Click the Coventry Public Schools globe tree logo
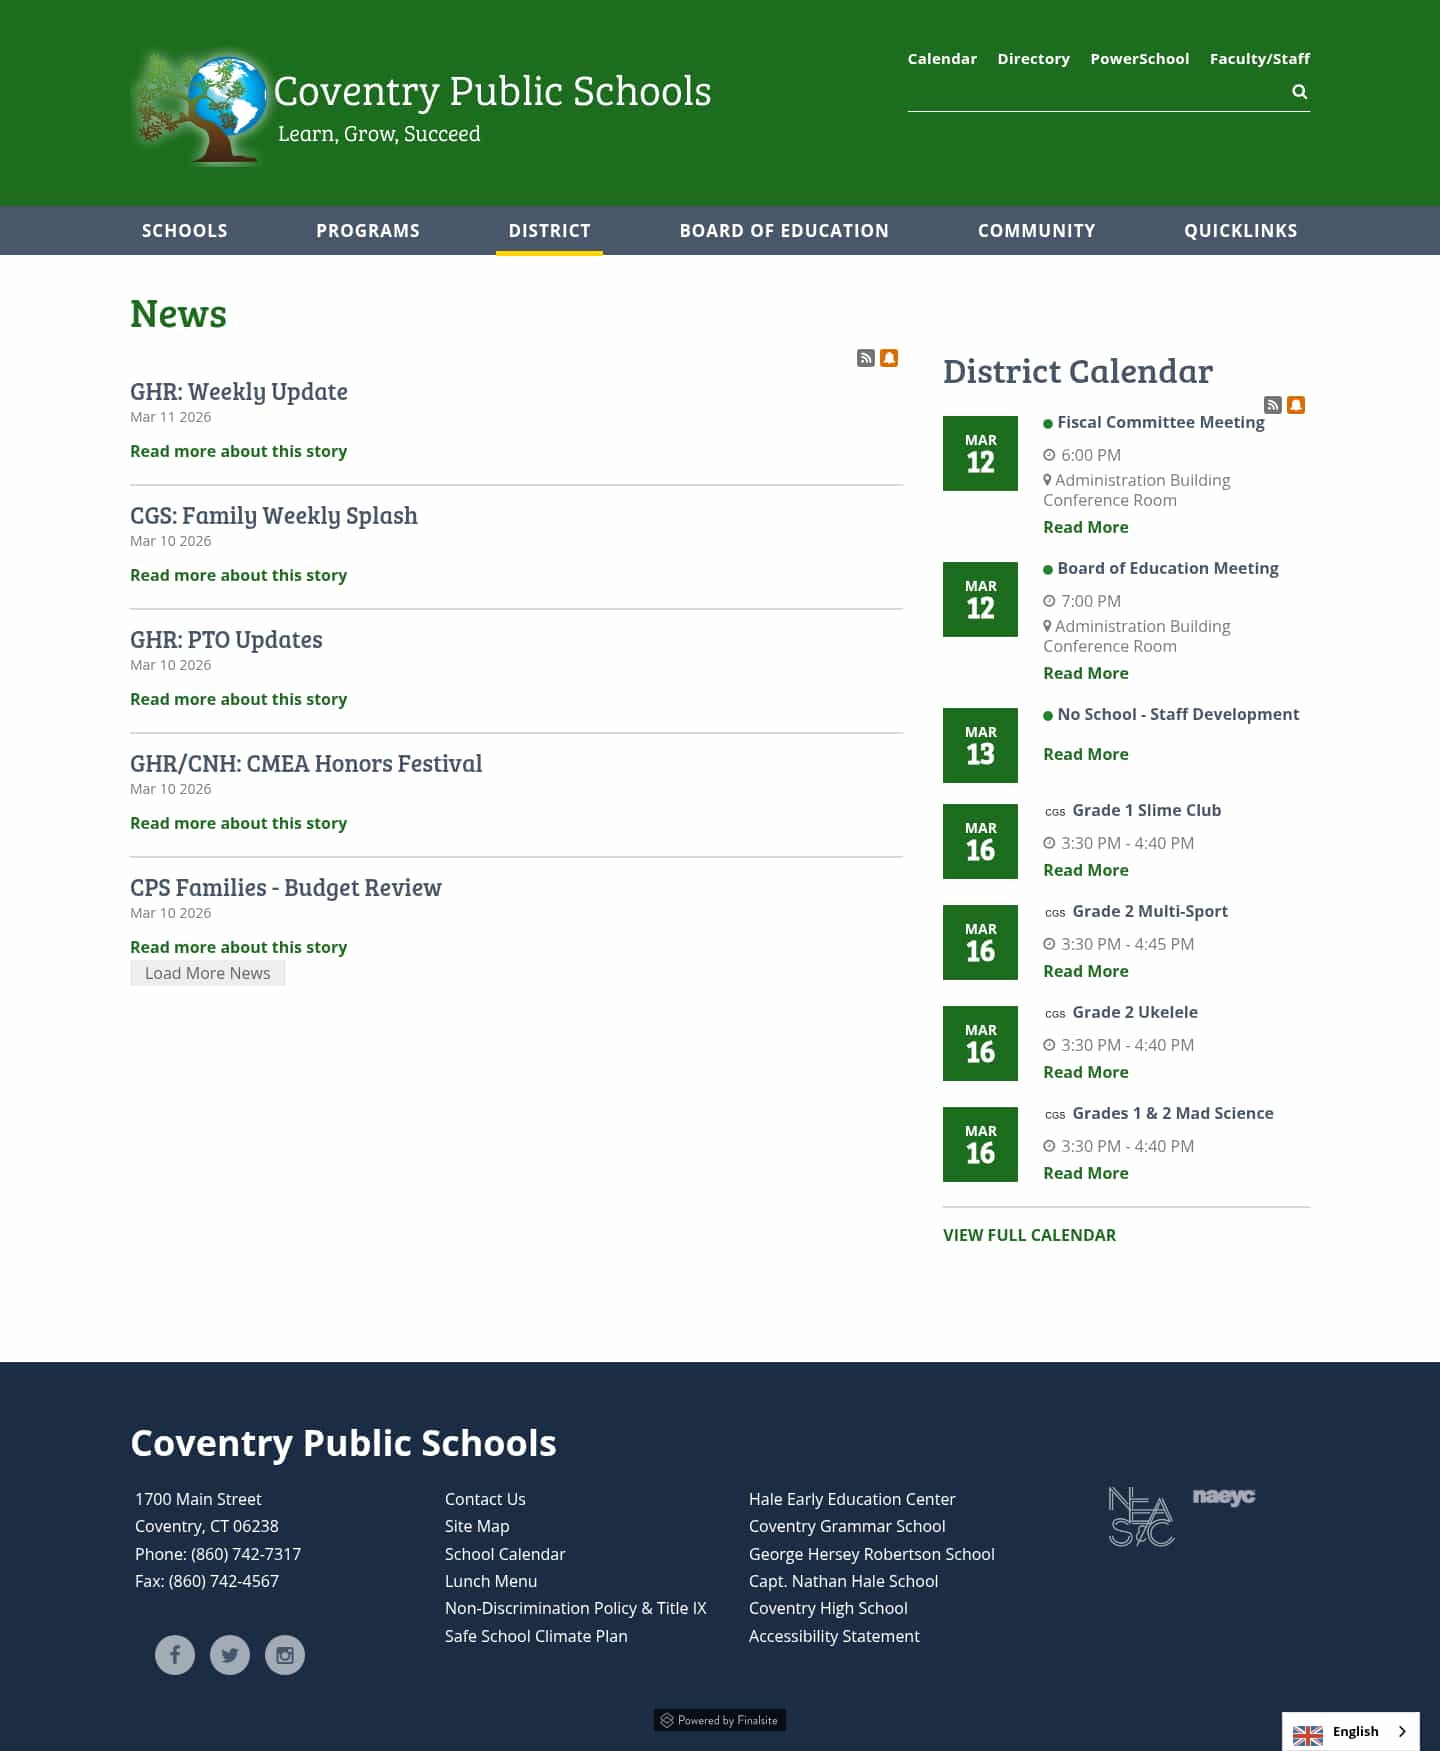Screen dimensions: 1440x1751 (x=201, y=108)
